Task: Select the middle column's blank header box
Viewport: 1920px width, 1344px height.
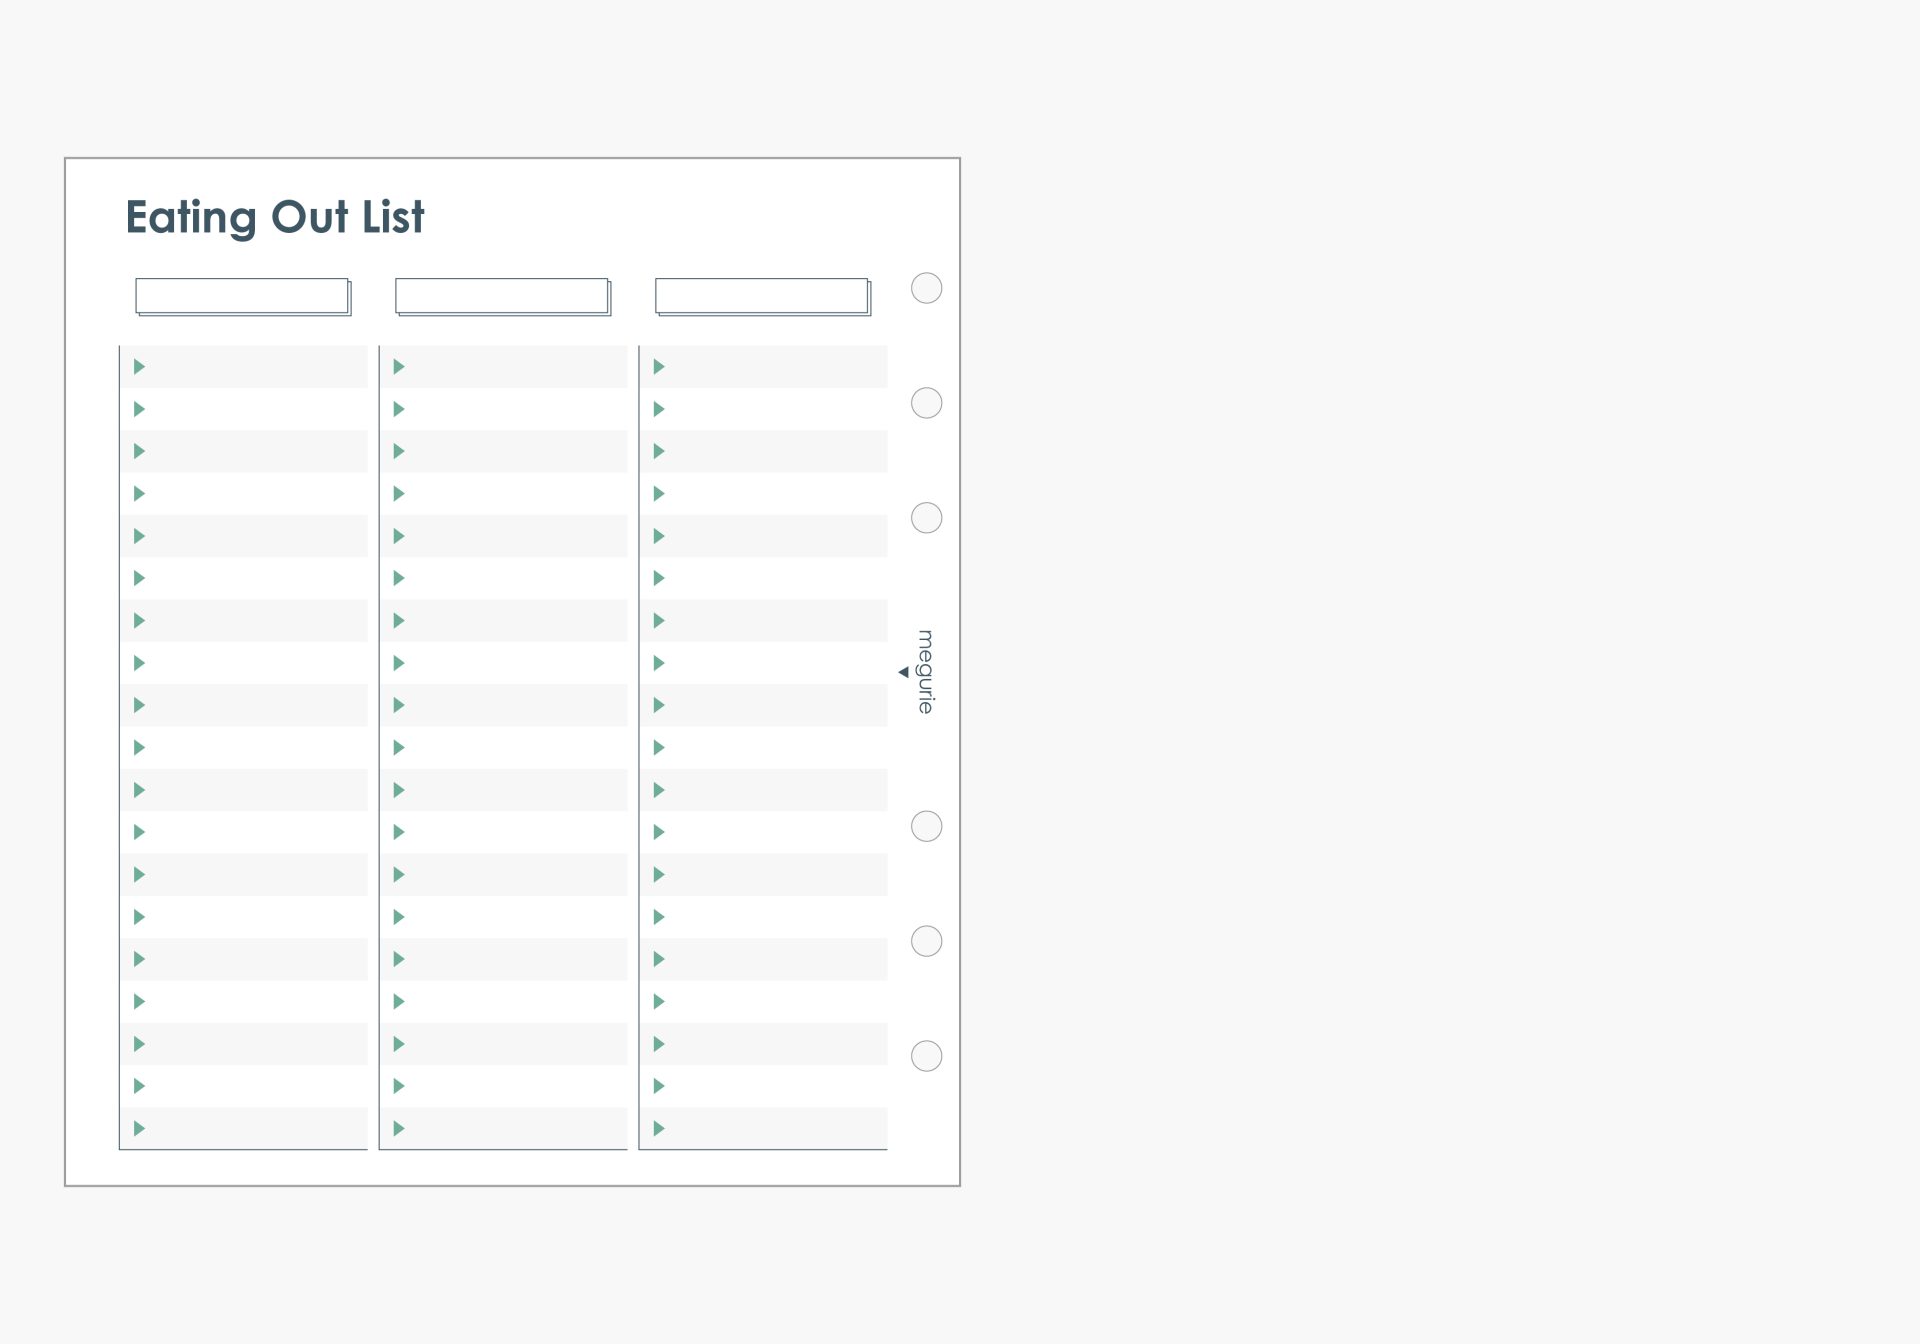Action: coord(502,296)
